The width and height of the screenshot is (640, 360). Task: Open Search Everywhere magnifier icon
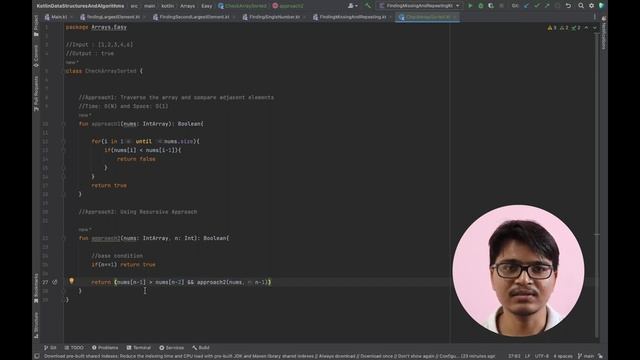581,6
